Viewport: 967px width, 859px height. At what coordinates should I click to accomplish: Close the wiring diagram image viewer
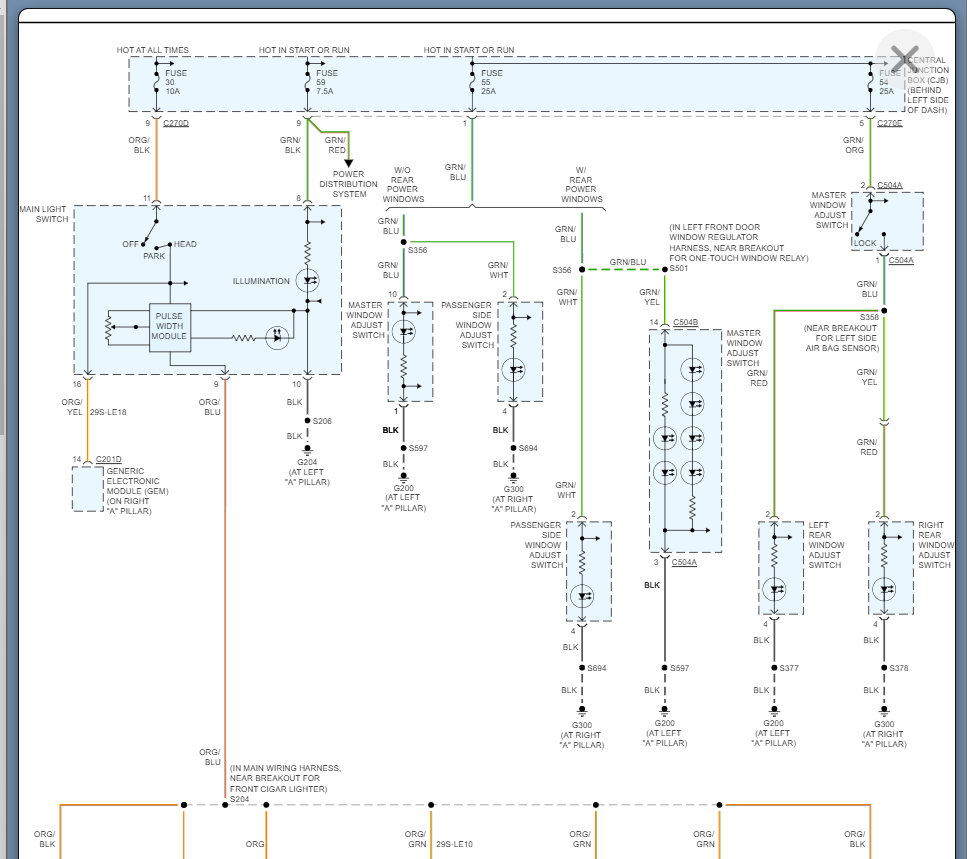point(905,59)
